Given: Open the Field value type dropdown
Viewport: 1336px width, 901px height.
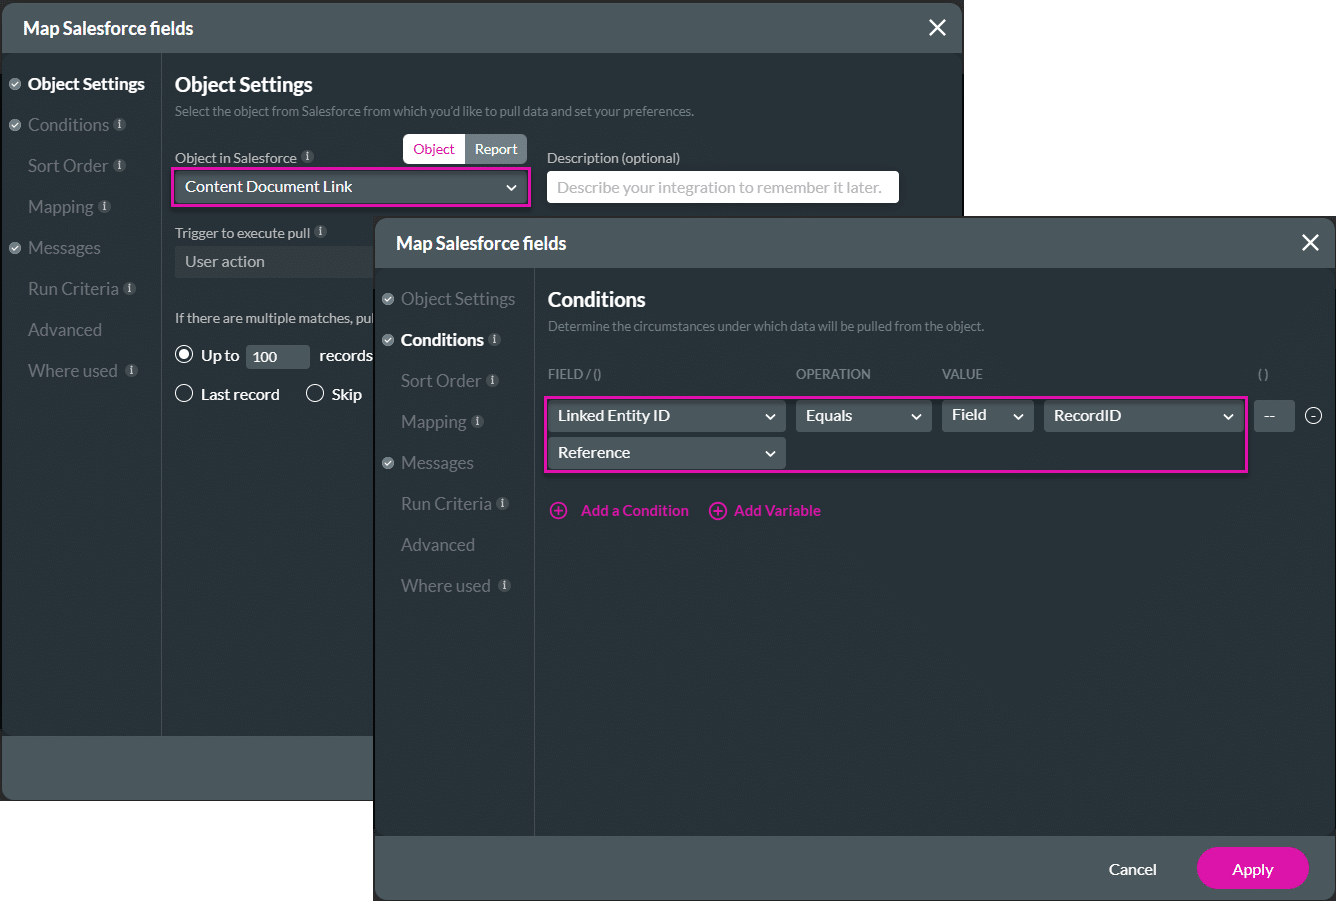Looking at the screenshot, I should coord(988,416).
